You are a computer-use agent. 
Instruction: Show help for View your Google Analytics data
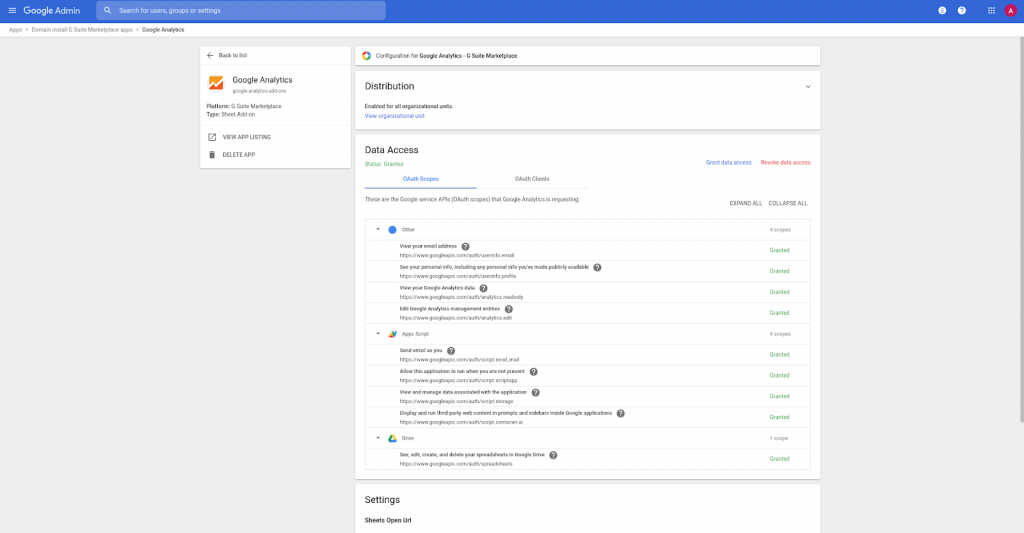[483, 289]
